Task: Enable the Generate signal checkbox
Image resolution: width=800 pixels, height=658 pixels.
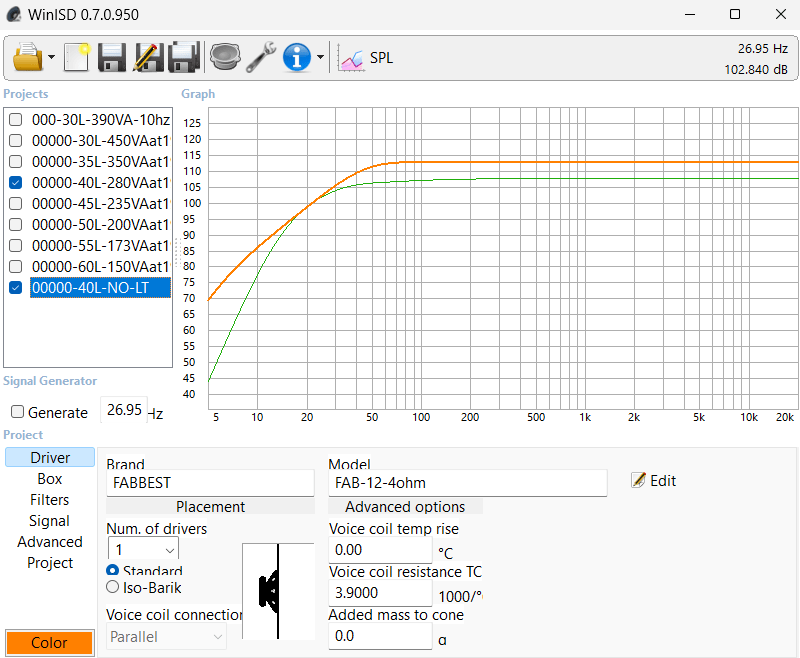Action: pyautogui.click(x=17, y=412)
